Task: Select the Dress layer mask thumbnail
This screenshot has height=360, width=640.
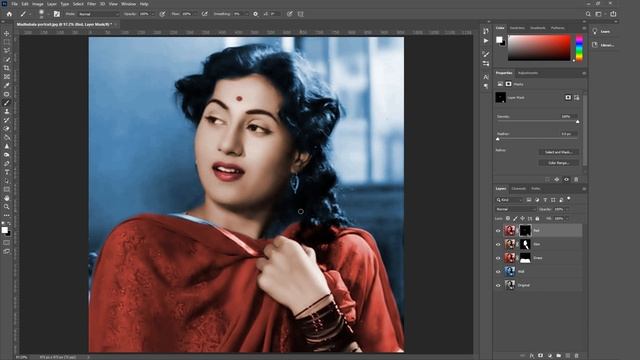Action: pos(525,258)
